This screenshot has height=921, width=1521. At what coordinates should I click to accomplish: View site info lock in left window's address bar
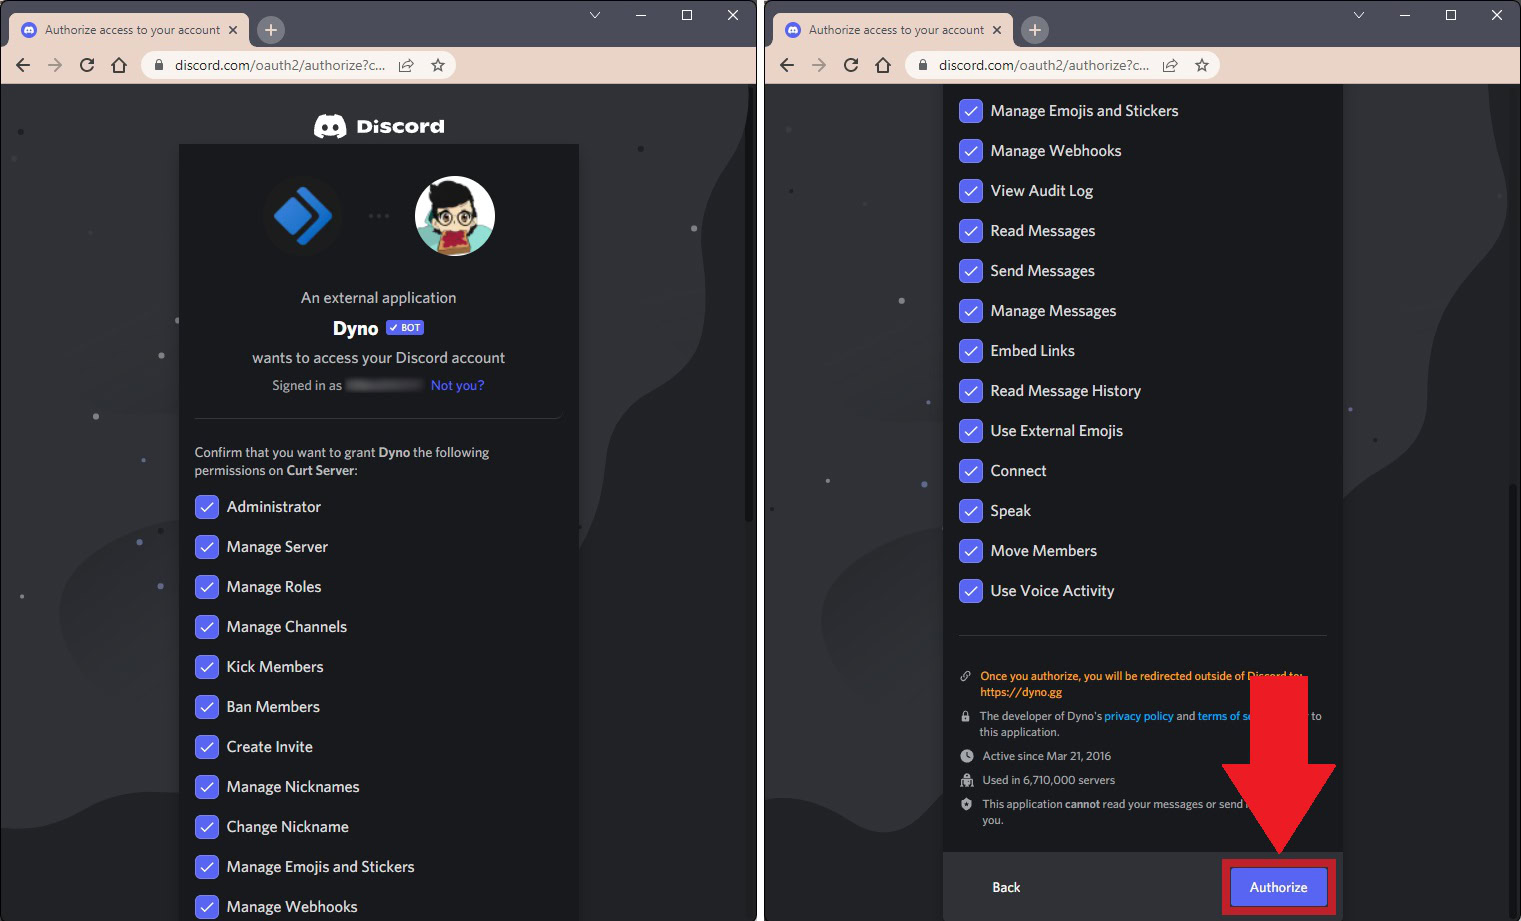coord(158,65)
